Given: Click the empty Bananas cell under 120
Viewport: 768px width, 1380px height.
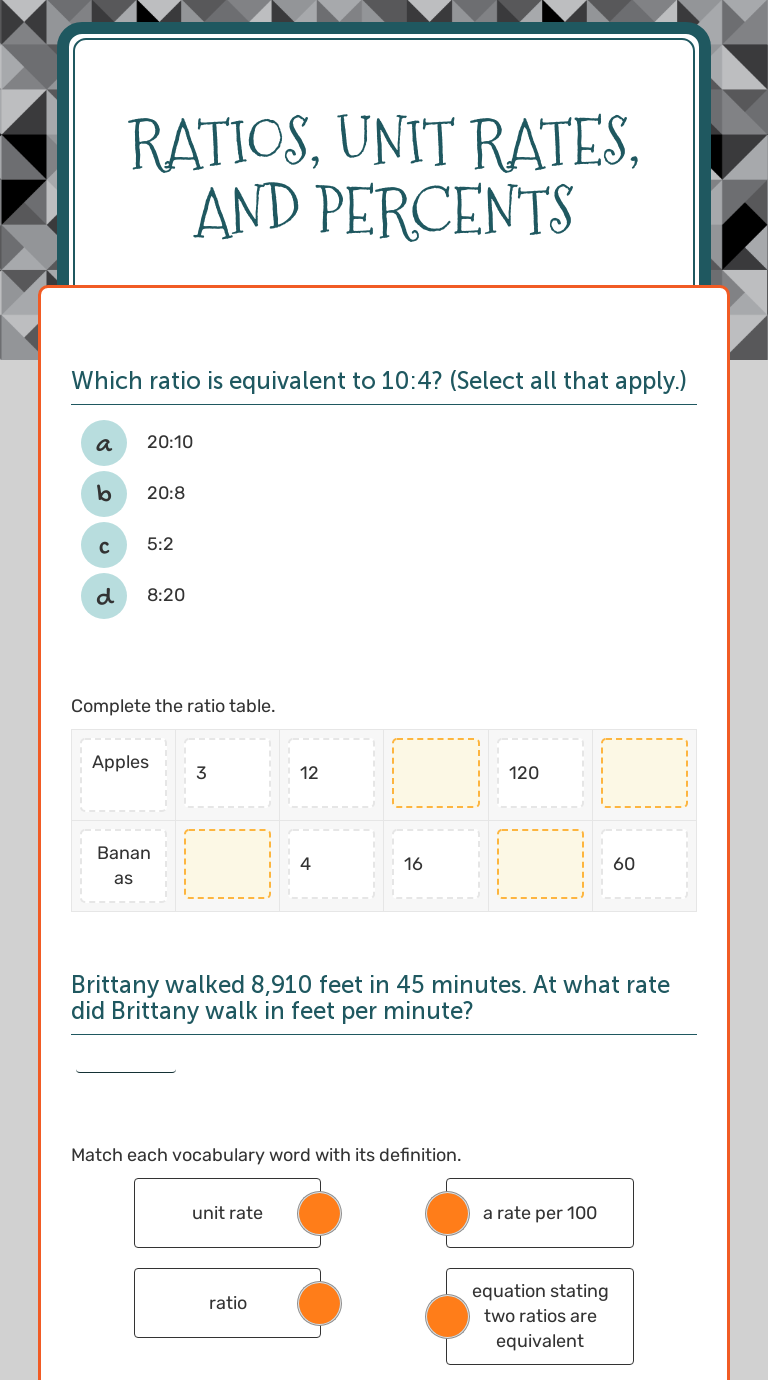Looking at the screenshot, I should (x=540, y=864).
